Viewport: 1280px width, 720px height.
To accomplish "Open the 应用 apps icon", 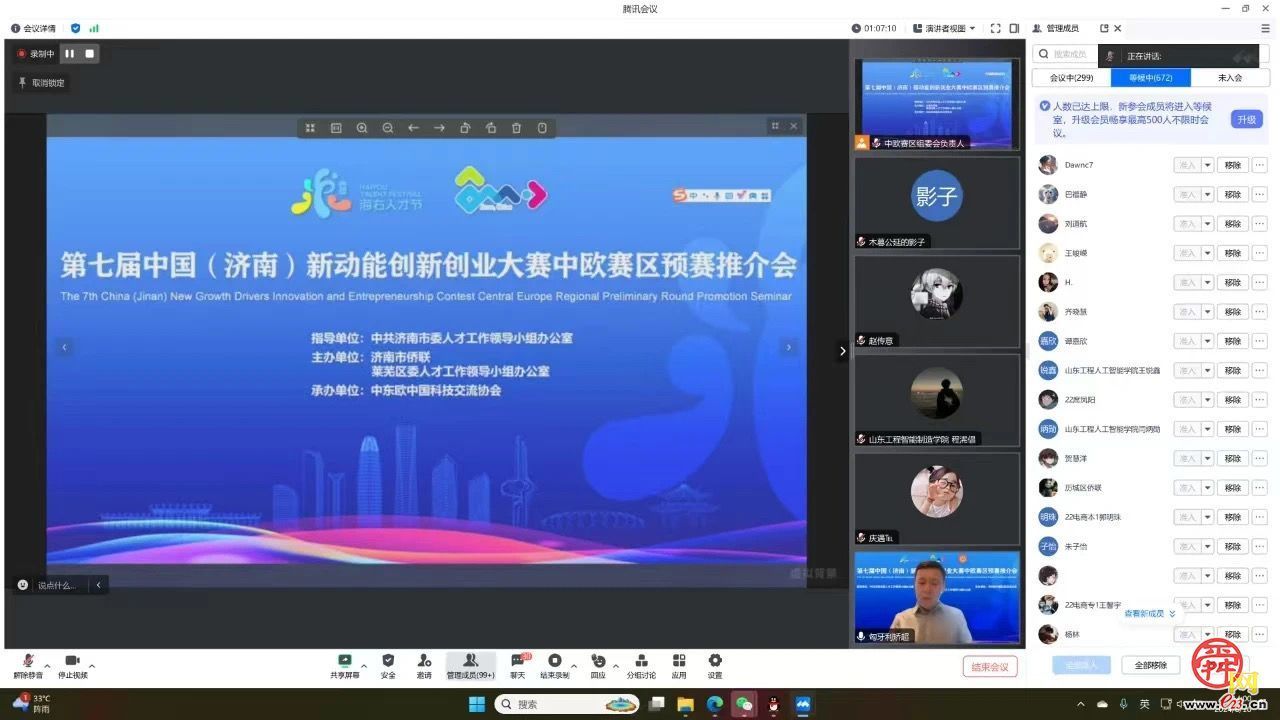I will (679, 662).
